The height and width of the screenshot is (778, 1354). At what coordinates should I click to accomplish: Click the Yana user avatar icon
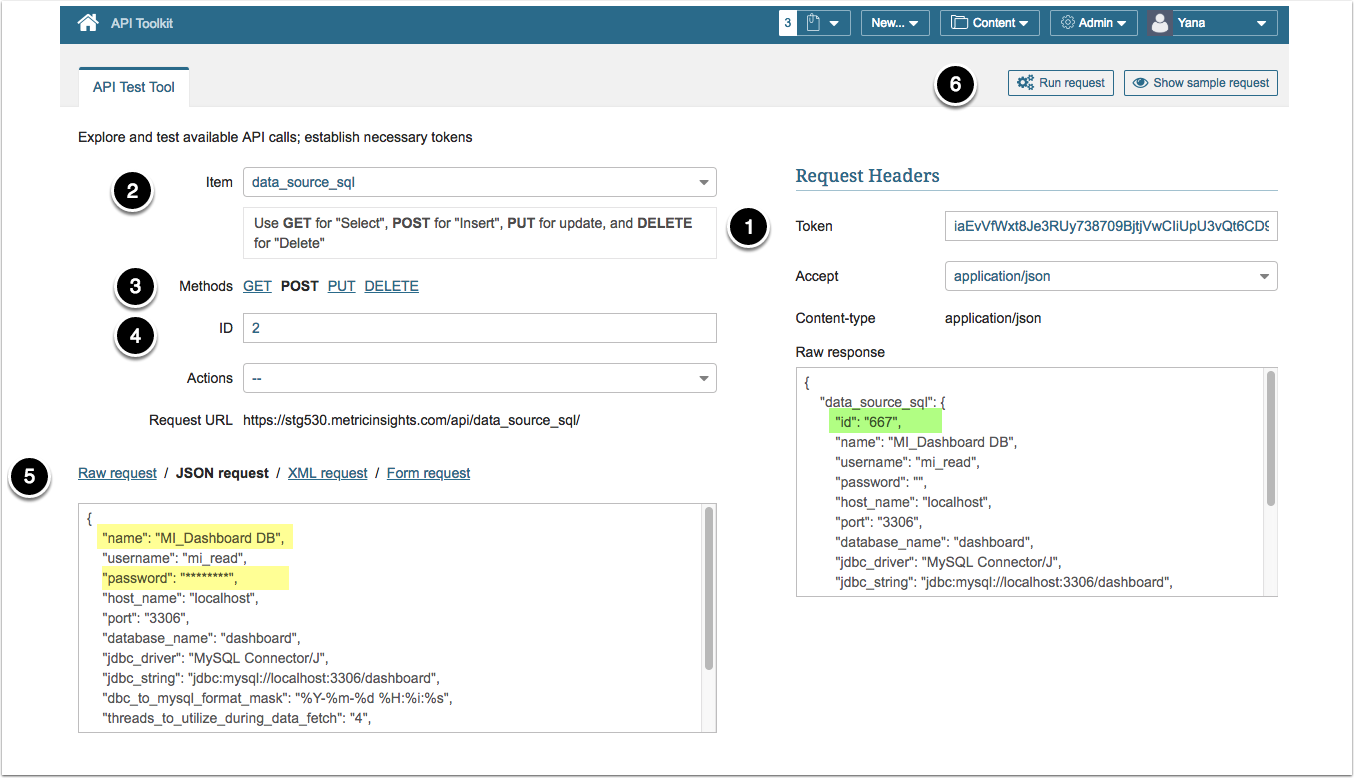(1160, 23)
